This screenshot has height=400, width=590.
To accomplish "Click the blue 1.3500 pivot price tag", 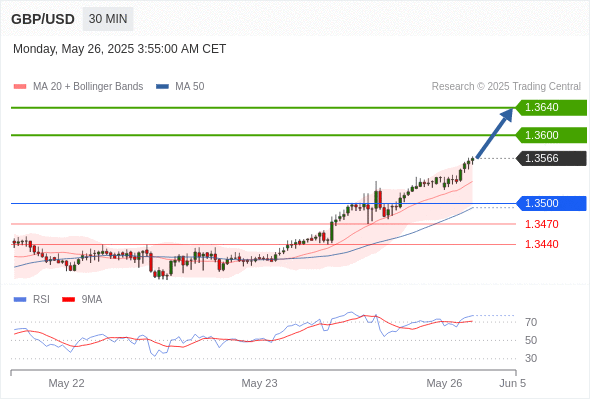I will point(551,204).
